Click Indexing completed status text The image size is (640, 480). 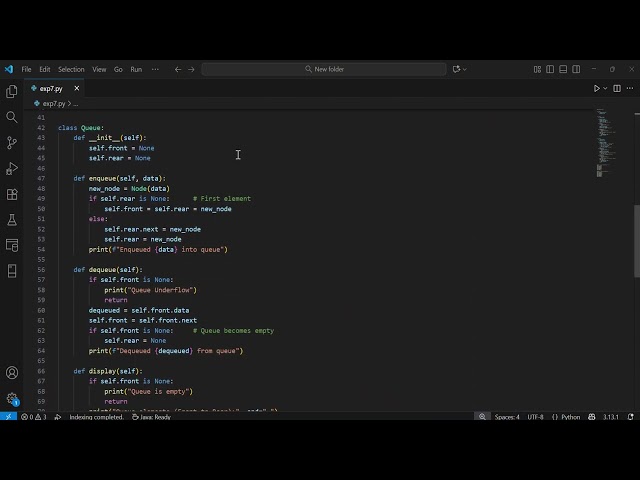(97, 417)
